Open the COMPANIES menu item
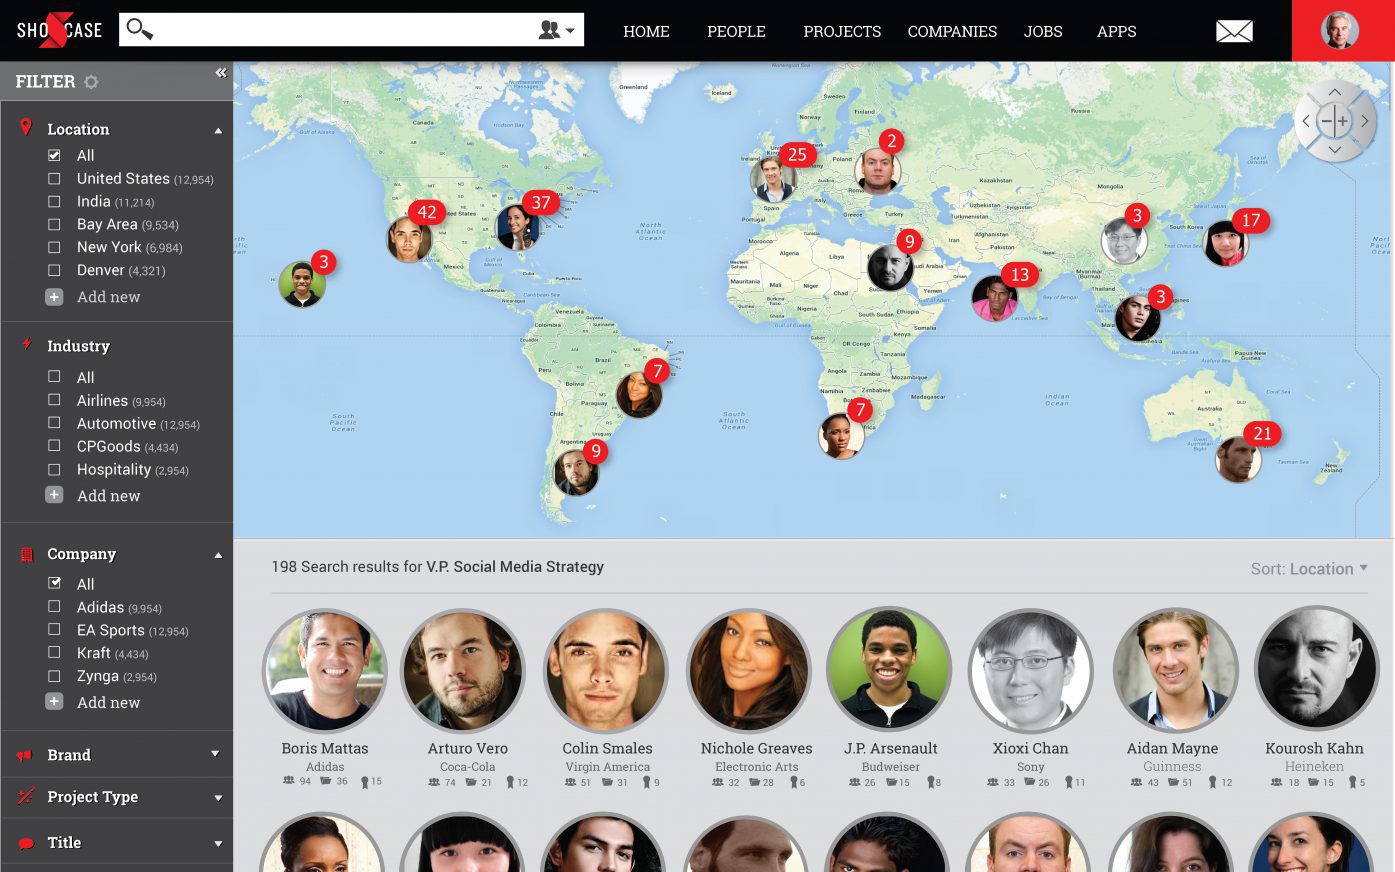1395x872 pixels. pyautogui.click(x=952, y=31)
